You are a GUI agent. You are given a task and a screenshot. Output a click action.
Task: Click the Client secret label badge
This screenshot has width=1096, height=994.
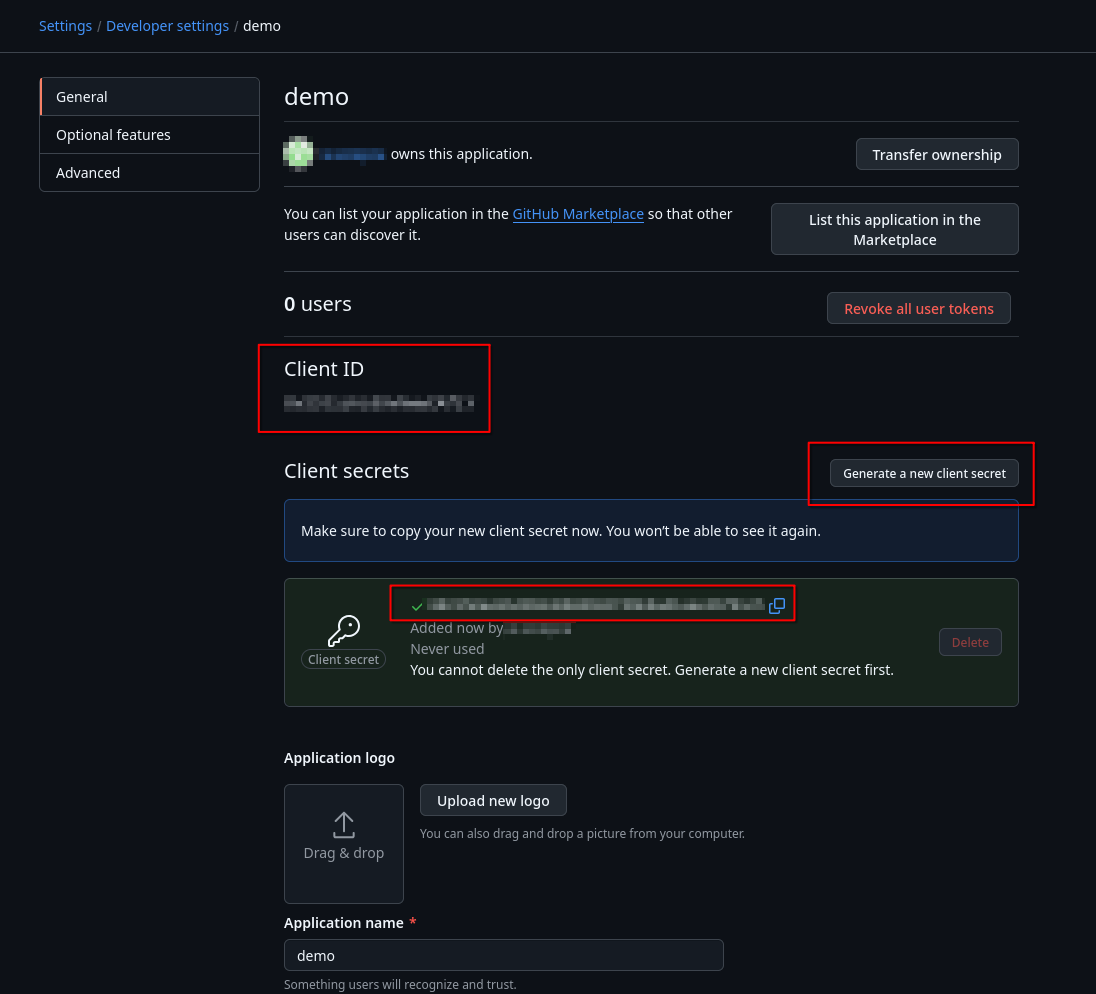click(343, 659)
